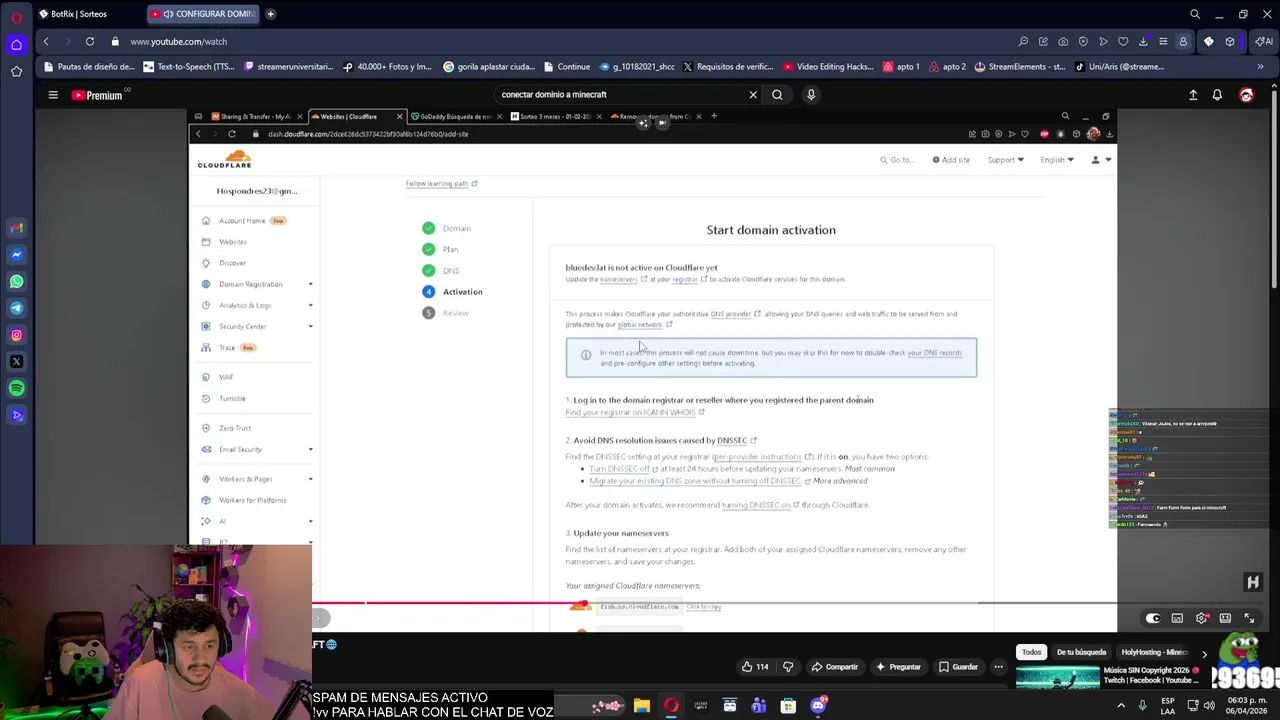1280x720 pixels.
Task: Select the De tu búsqueda chip
Action: 1081,652
